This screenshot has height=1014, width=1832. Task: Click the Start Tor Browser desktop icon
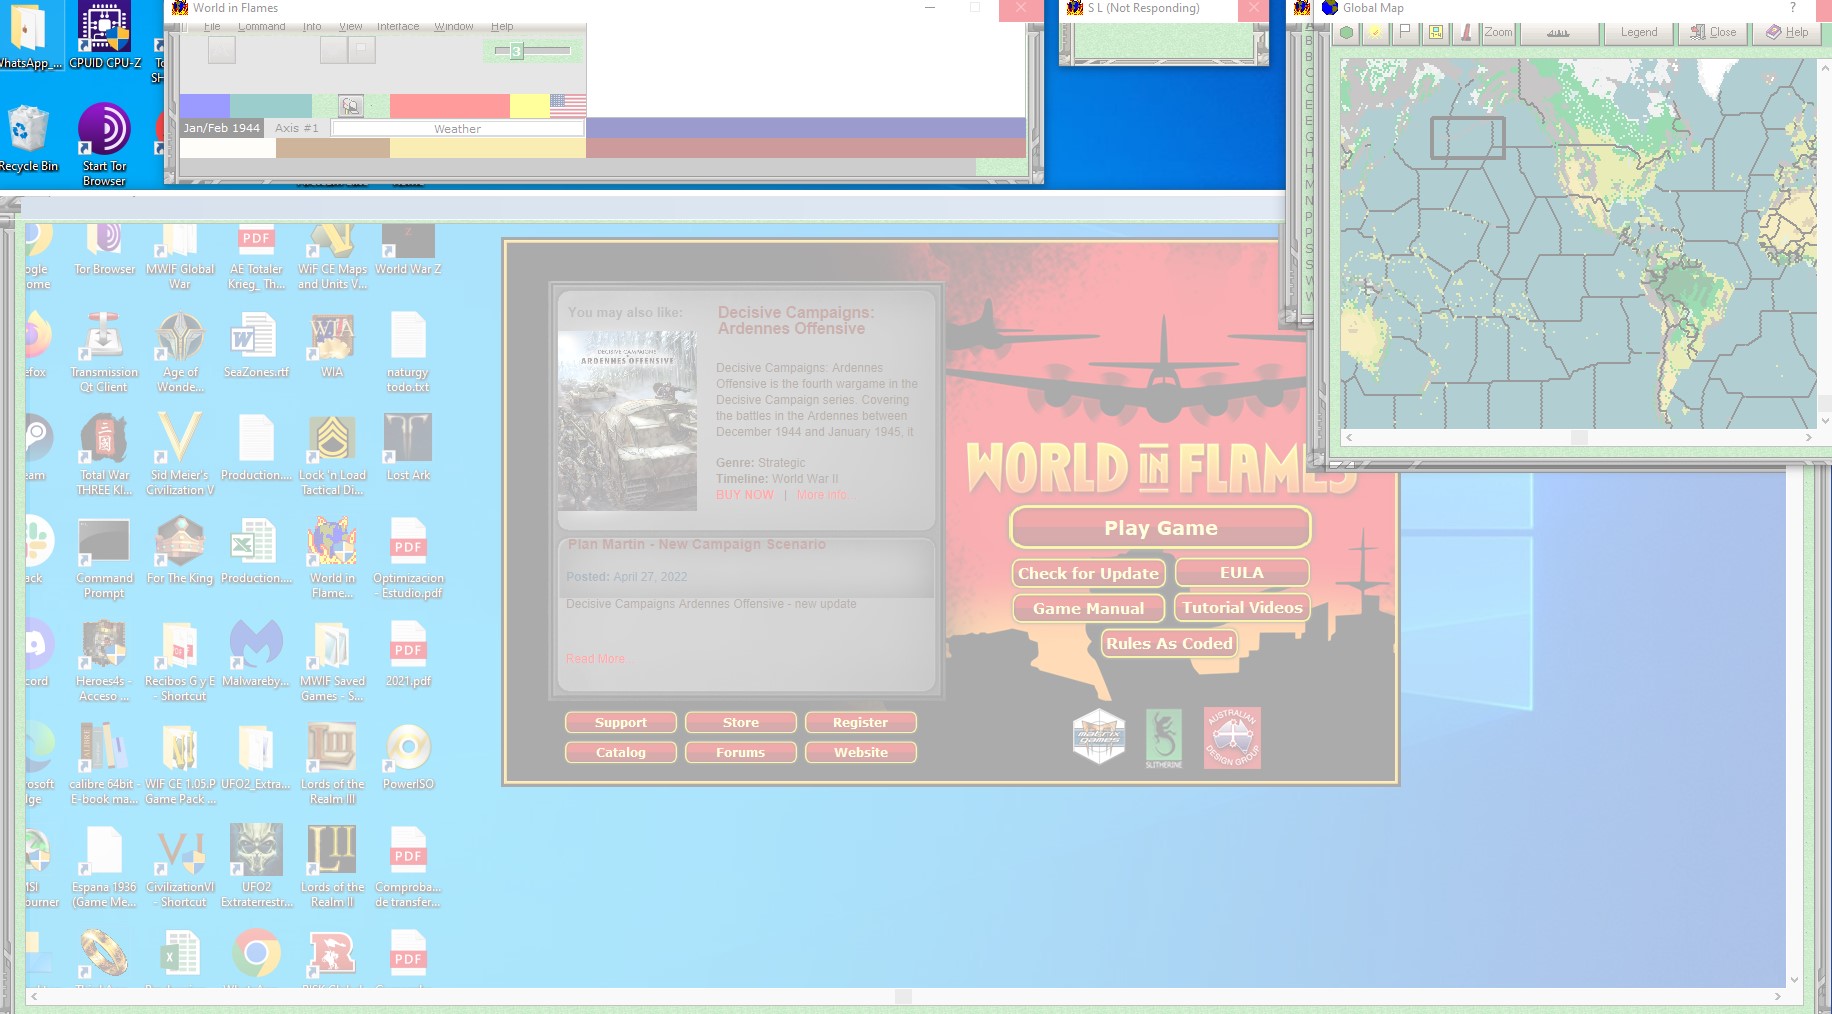pyautogui.click(x=104, y=145)
